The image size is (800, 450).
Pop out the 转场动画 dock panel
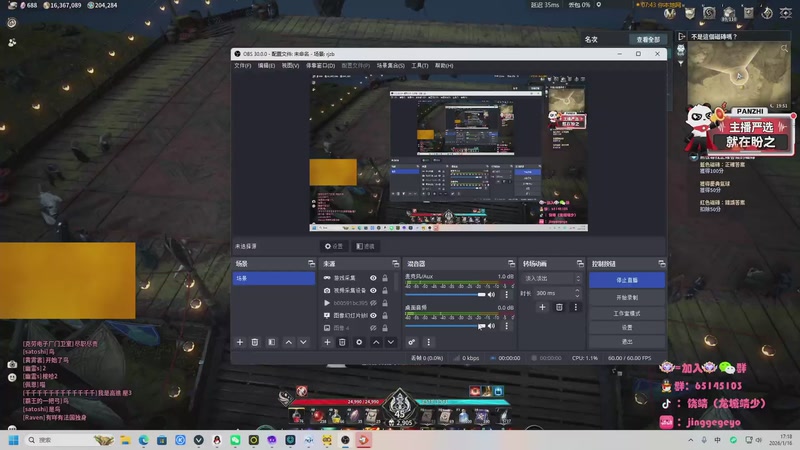click(580, 264)
